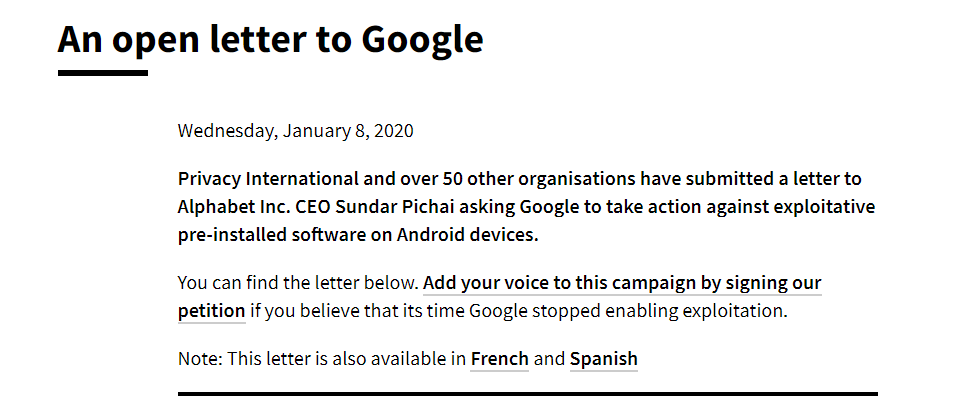Click the underlined word 'petition'

(x=211, y=311)
